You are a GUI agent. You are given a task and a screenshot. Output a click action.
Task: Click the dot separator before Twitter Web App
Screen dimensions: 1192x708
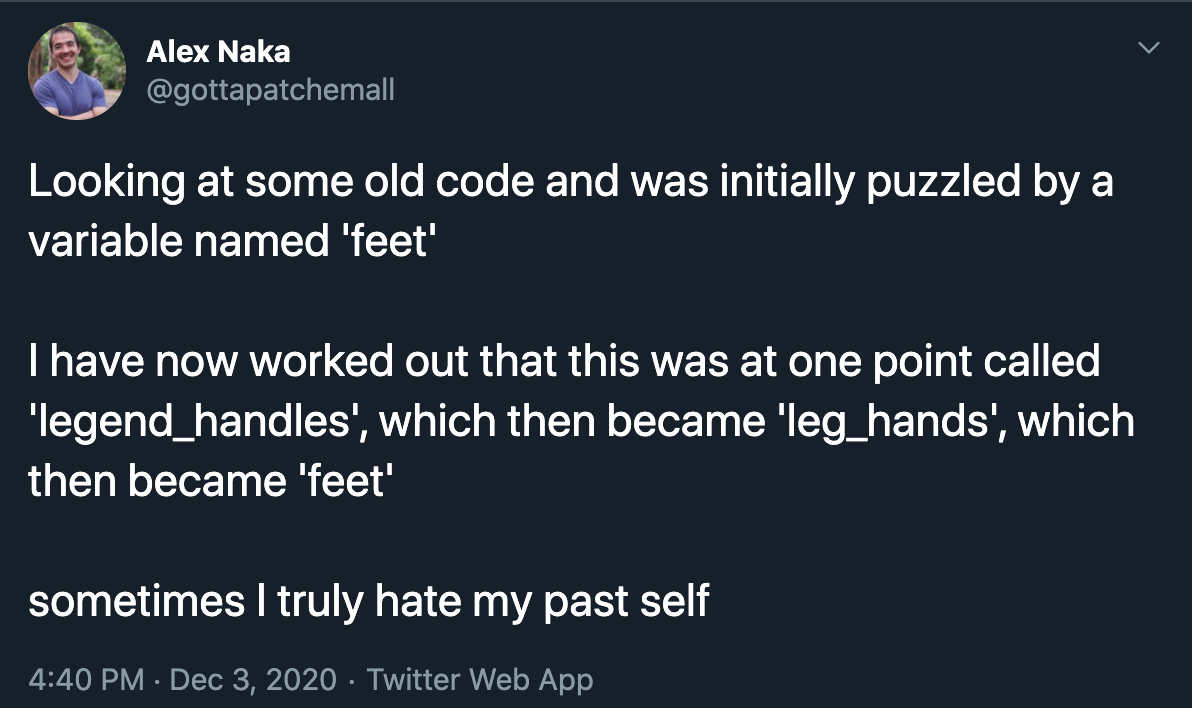tap(352, 681)
